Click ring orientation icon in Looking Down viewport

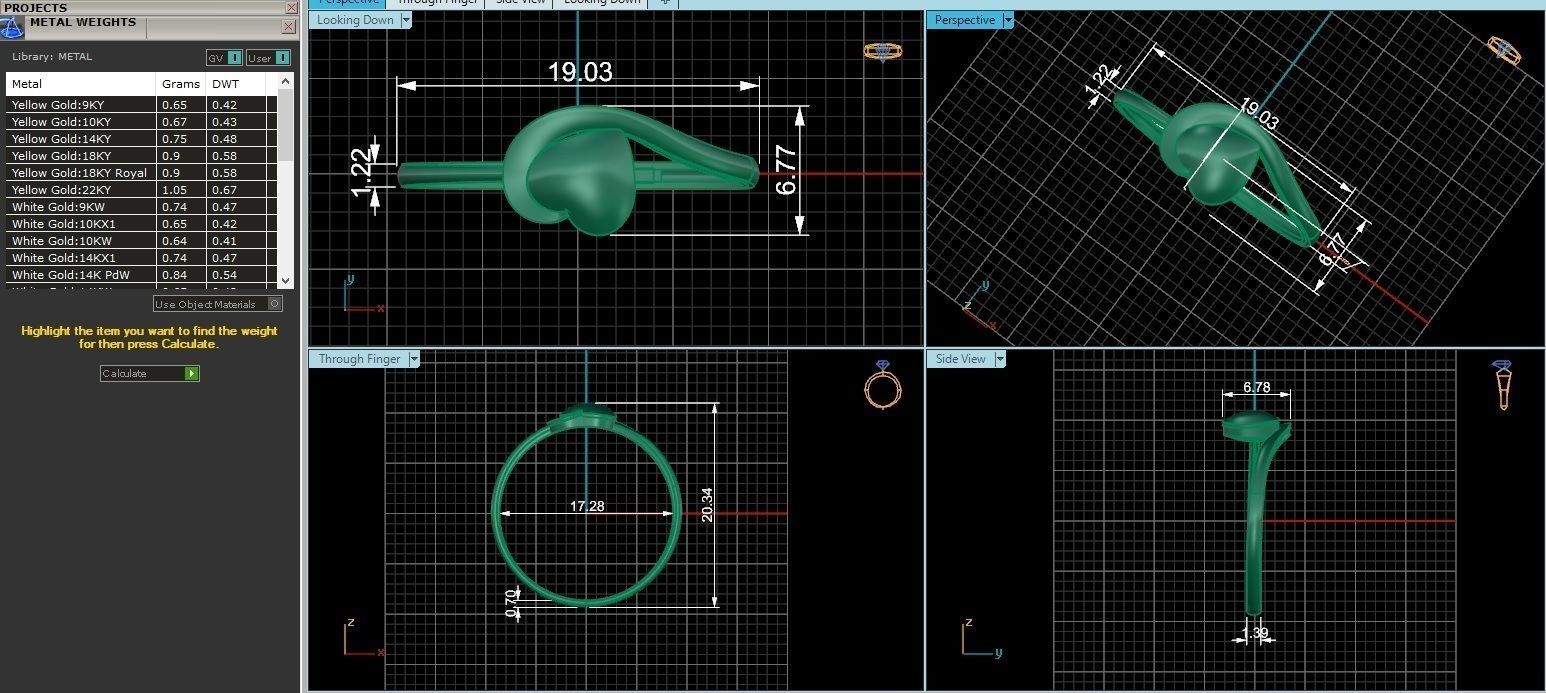point(883,51)
